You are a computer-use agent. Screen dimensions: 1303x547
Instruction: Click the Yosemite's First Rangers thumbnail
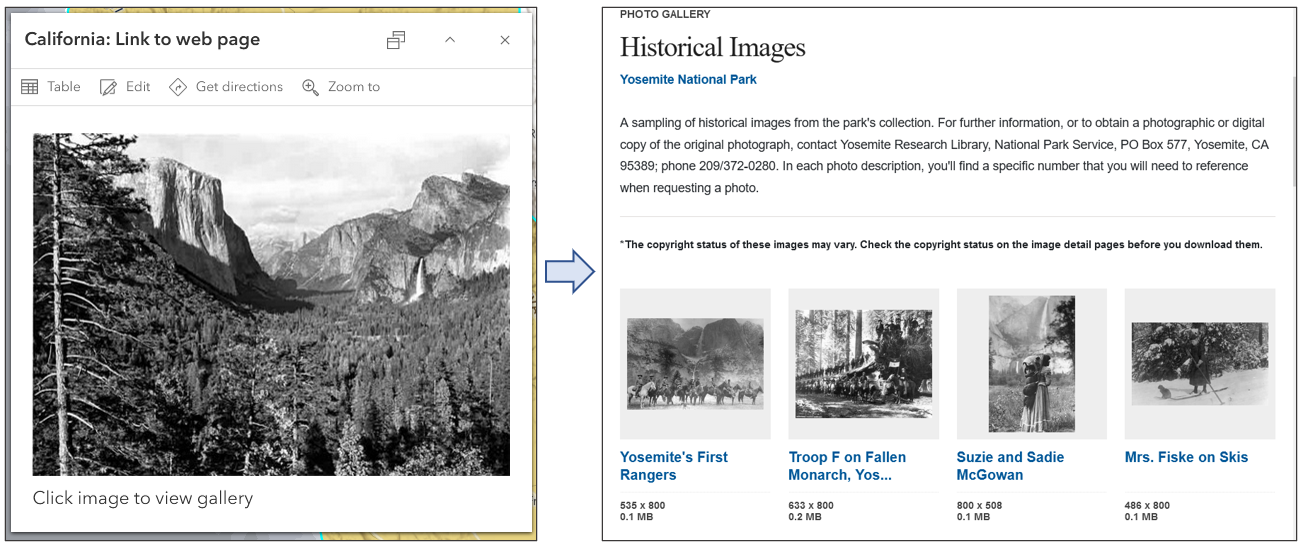(695, 364)
